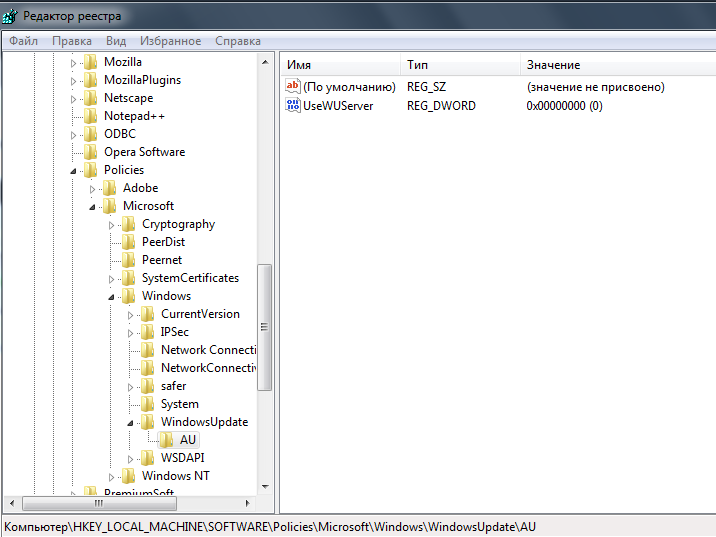The image size is (716, 537).
Task: Open the Справка menu
Action: pyautogui.click(x=238, y=41)
